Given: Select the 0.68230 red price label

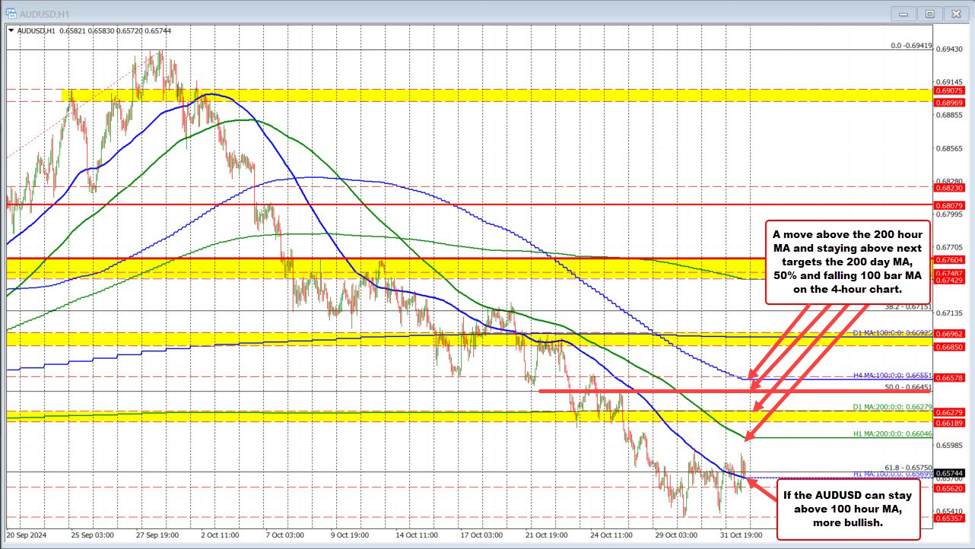Looking at the screenshot, I should coord(950,187).
